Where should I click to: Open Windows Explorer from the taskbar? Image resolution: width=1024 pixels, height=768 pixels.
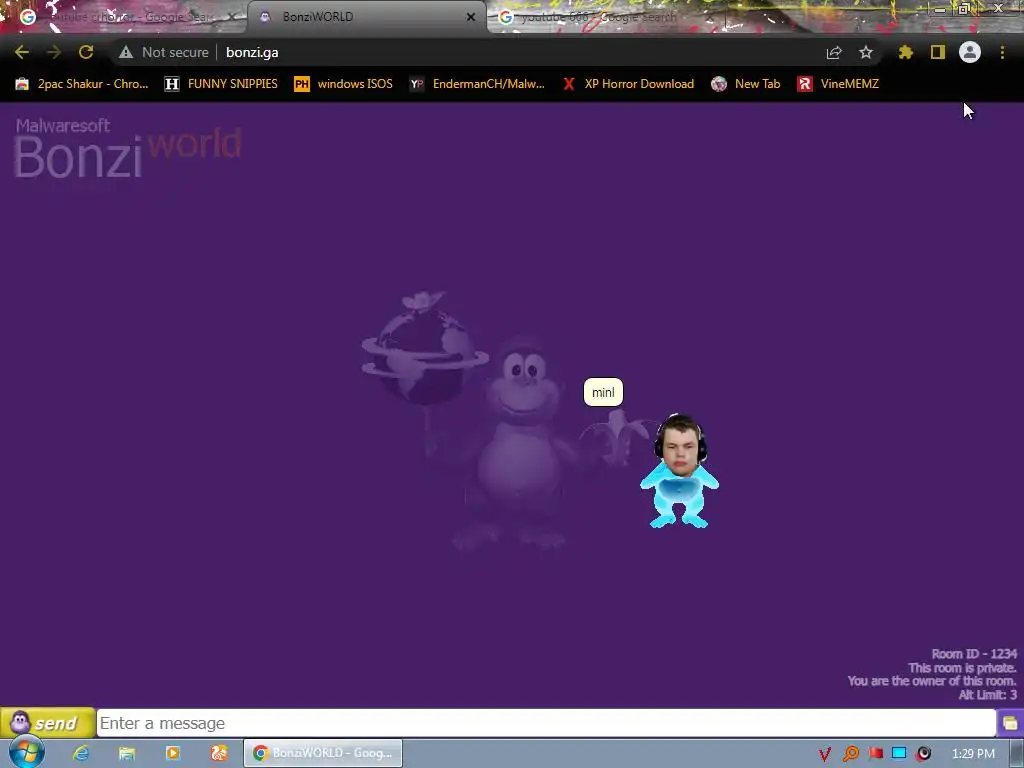click(x=127, y=753)
